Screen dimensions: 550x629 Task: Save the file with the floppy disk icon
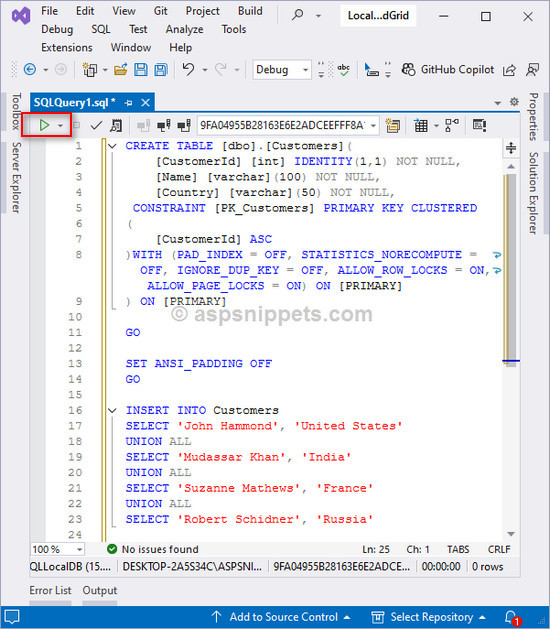[140, 70]
